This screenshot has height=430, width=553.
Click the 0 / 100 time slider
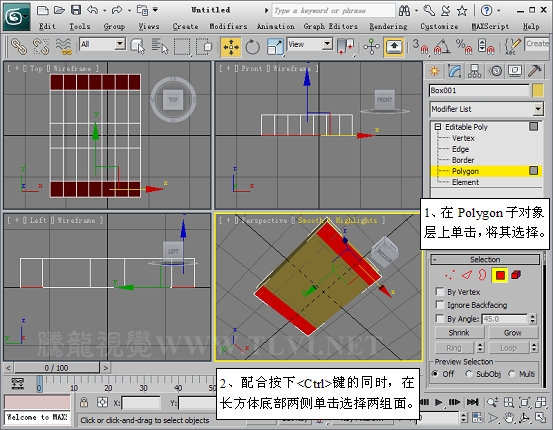point(56,368)
